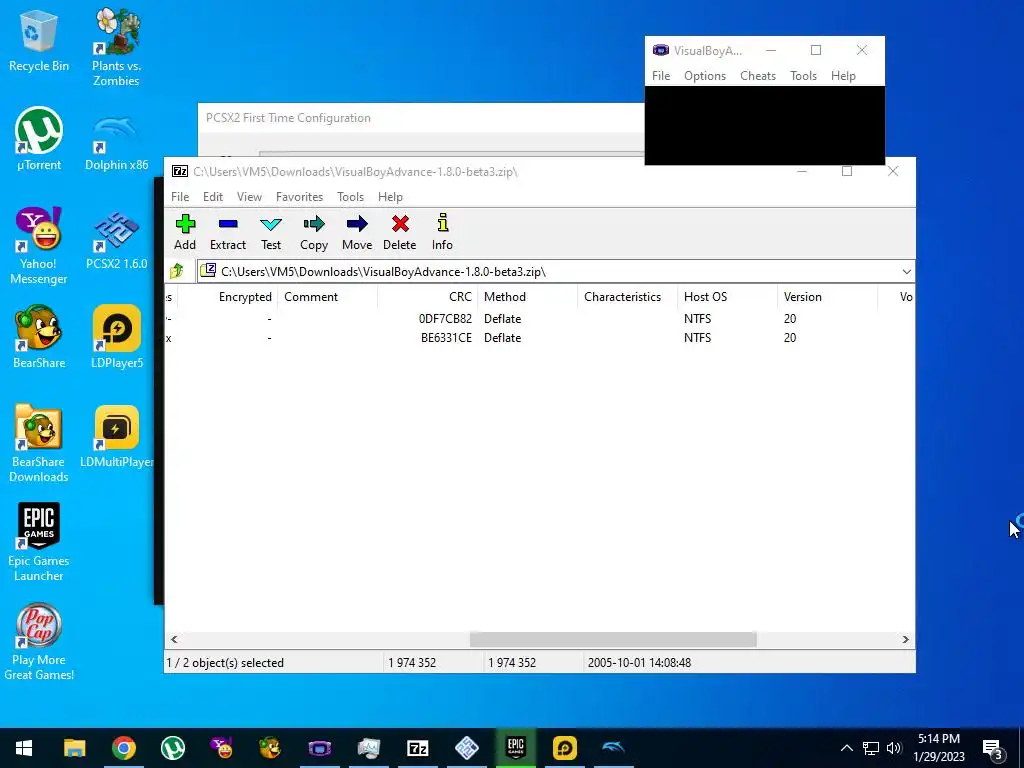Switch to LDPlayer taskbar button
The height and width of the screenshot is (768, 1024).
pos(564,748)
